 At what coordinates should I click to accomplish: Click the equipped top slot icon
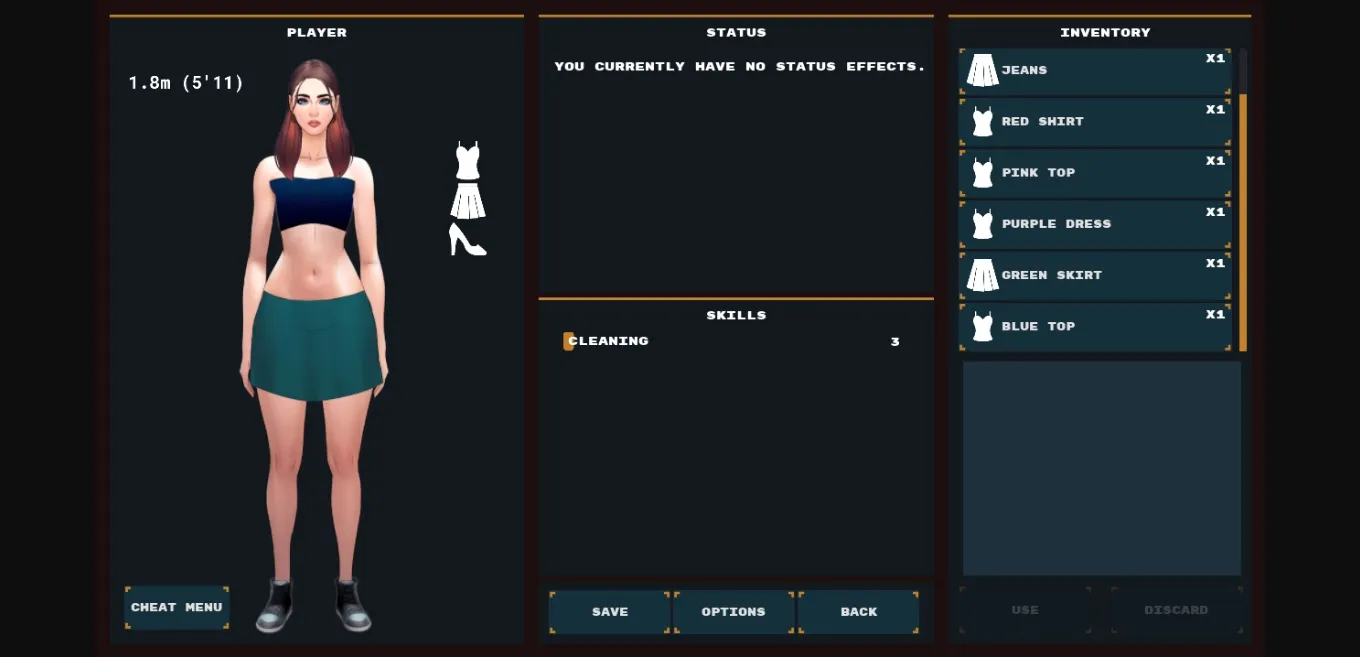(466, 158)
